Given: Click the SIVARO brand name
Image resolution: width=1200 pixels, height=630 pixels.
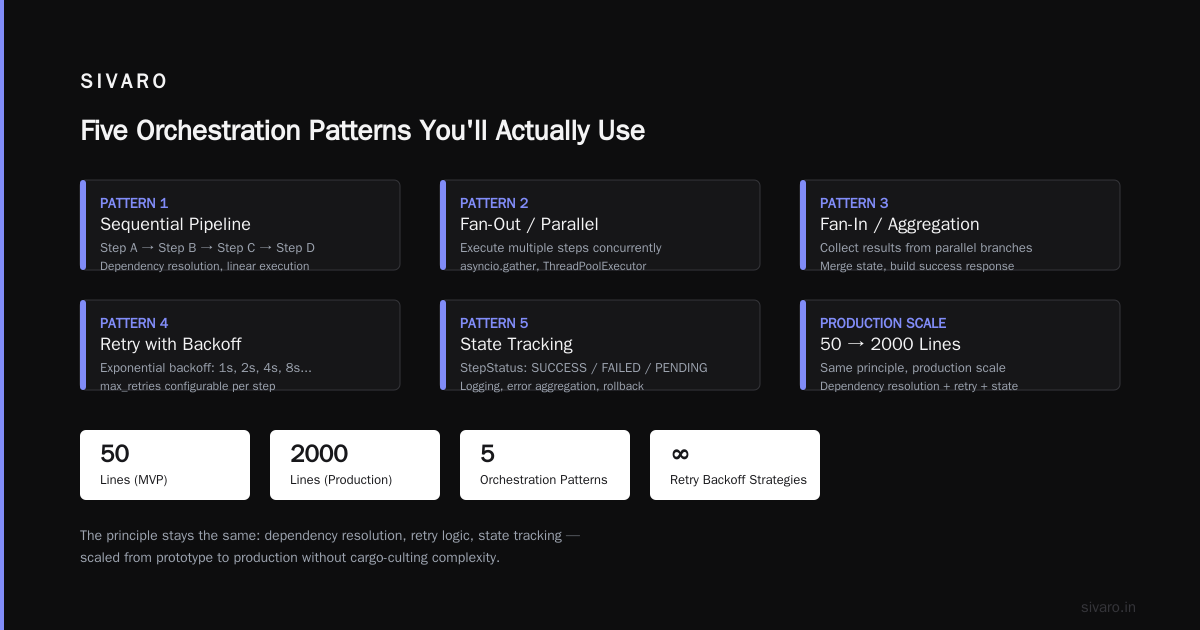Looking at the screenshot, I should coord(124,82).
